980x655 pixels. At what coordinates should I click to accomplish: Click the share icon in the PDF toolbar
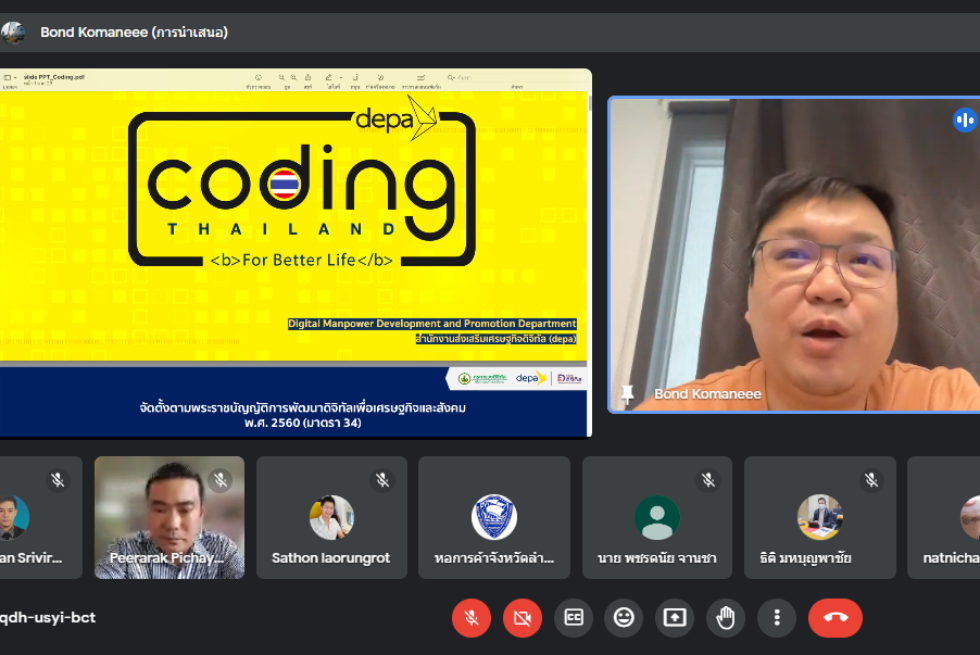coord(307,77)
